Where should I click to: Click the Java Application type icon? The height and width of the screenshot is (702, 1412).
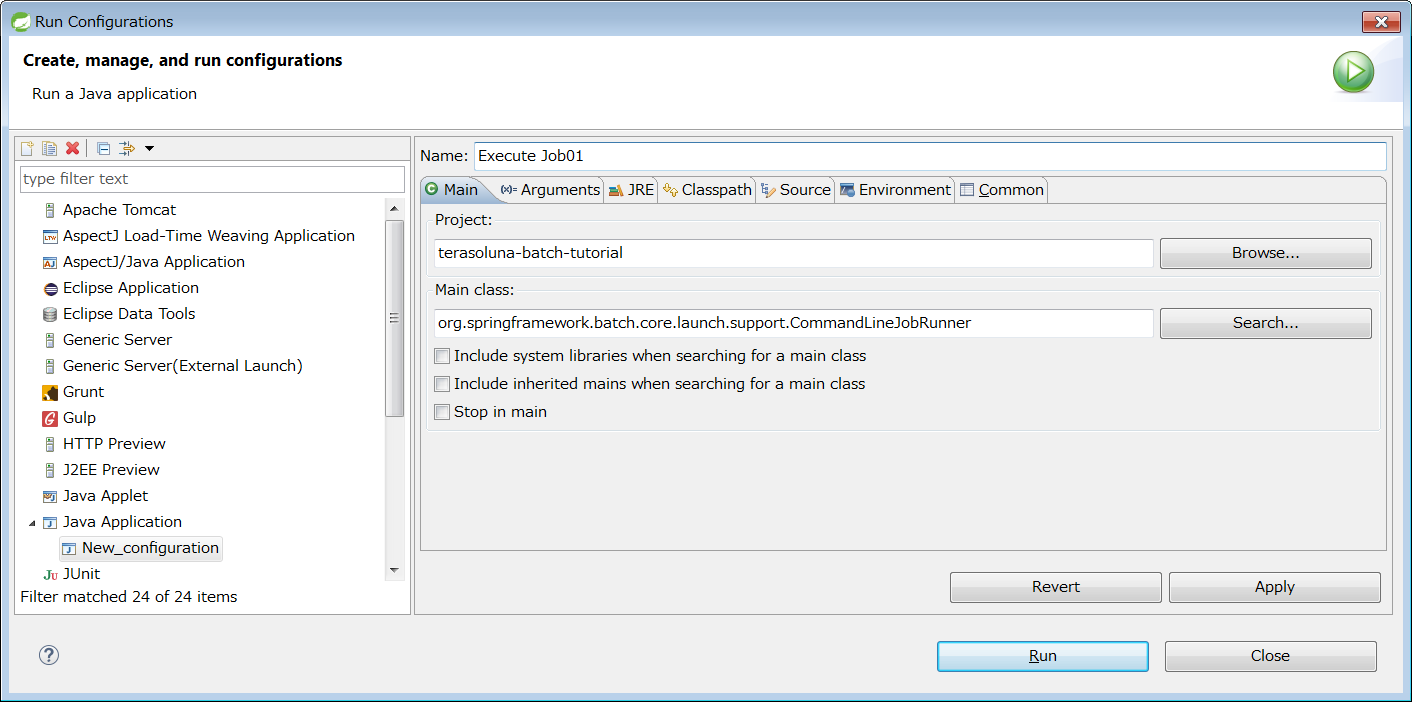50,522
